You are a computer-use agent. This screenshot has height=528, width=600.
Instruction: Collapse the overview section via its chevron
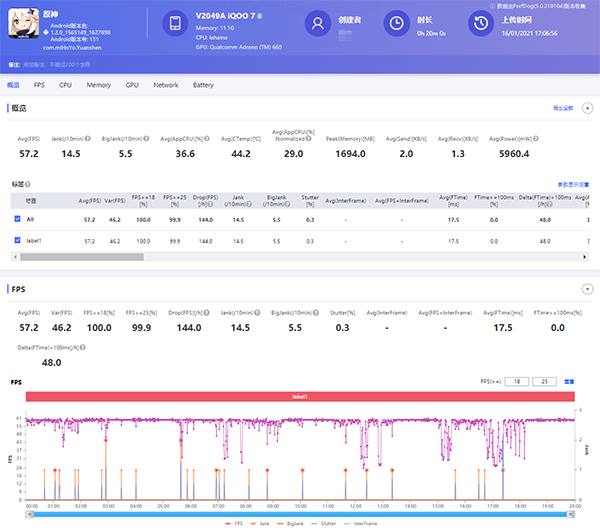pyautogui.click(x=587, y=107)
